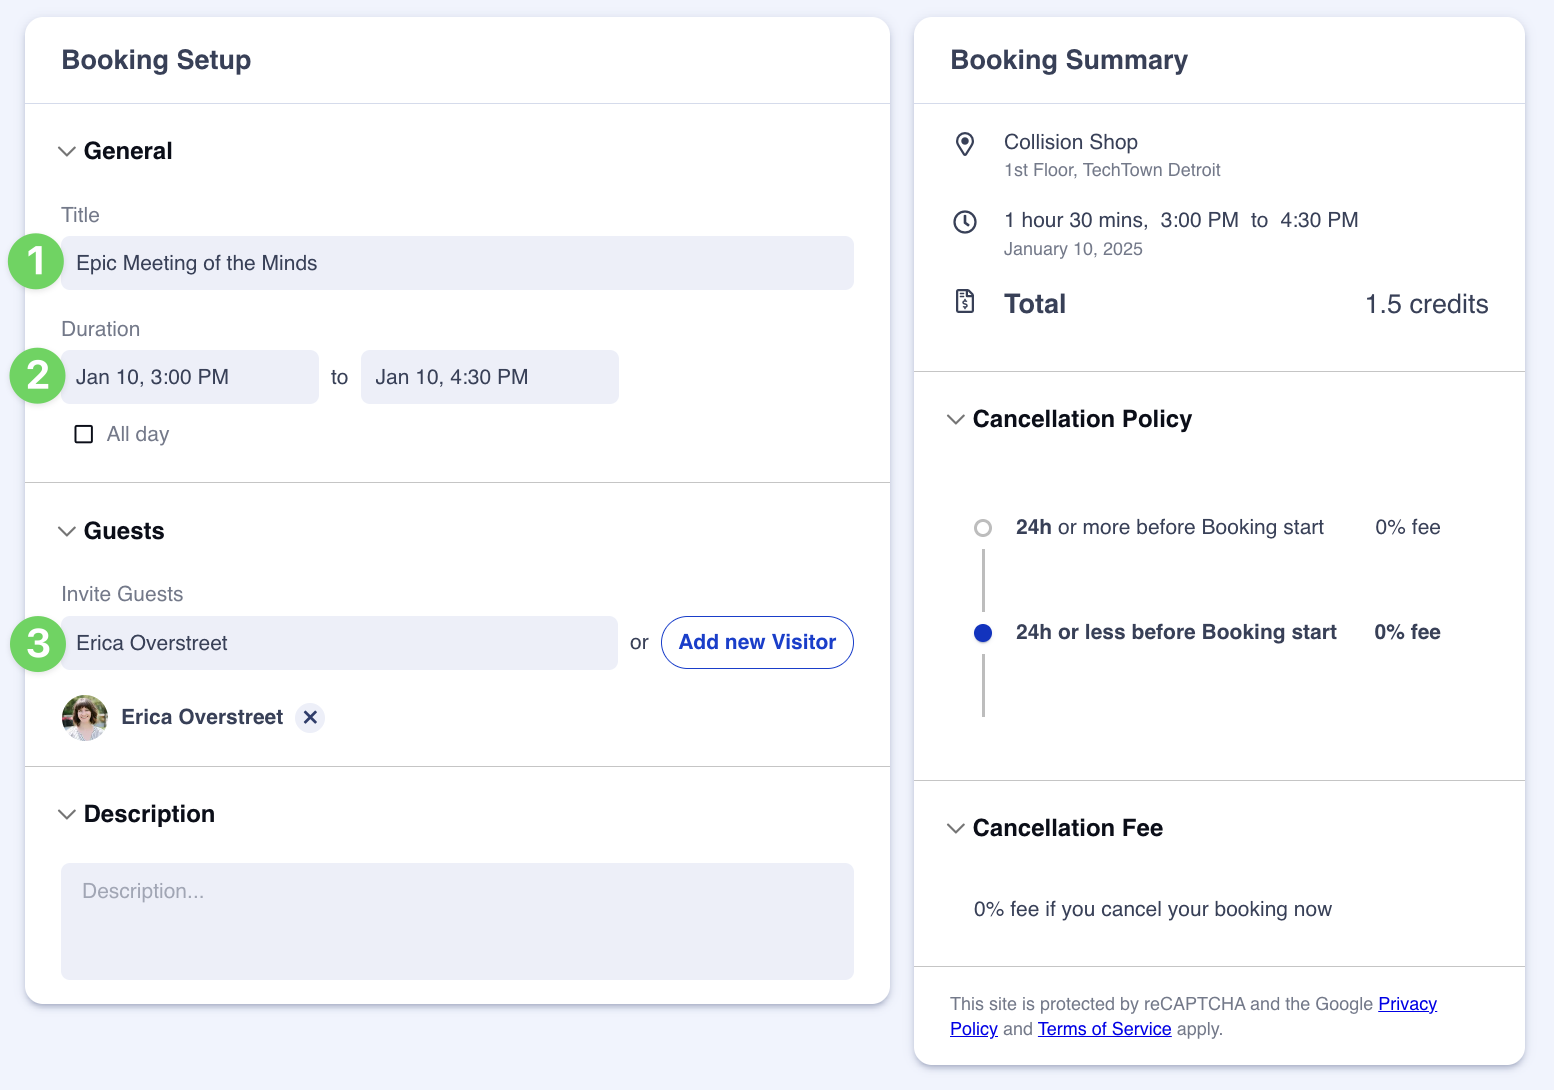Screen dimensions: 1554x1090
Task: Select the 24h or less policy marker
Action: click(983, 633)
